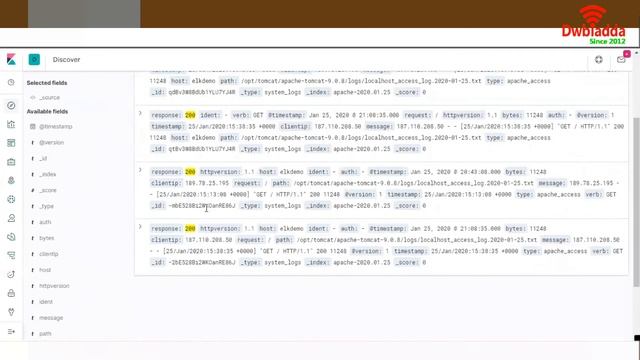Open the Machine Learning icon in sidebar

(x=11, y=199)
